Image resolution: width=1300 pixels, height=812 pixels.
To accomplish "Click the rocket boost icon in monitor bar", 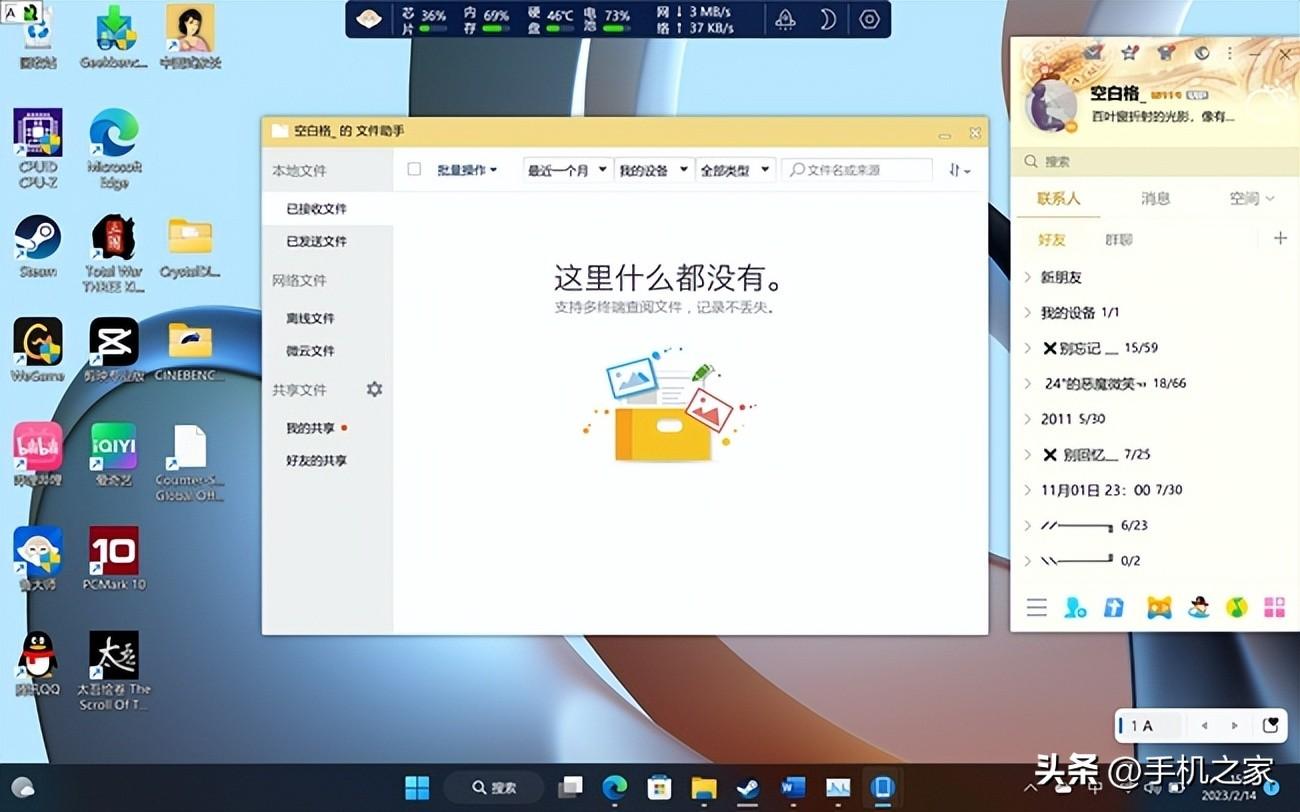I will [785, 19].
